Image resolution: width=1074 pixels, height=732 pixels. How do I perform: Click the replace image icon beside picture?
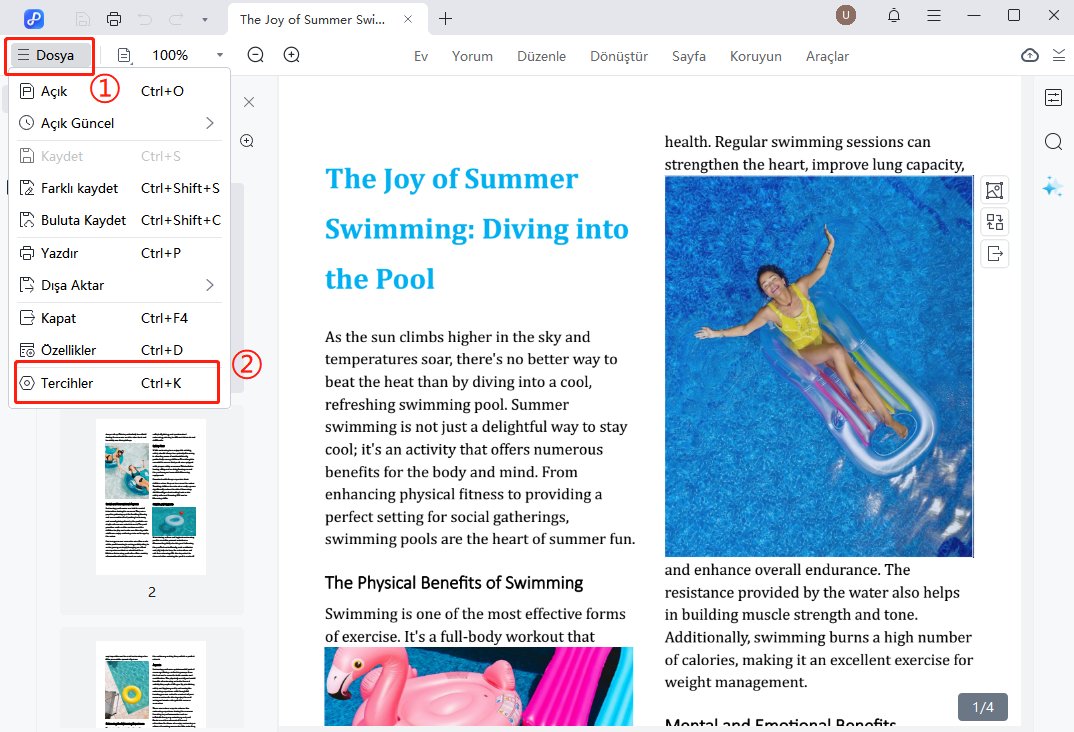[994, 222]
